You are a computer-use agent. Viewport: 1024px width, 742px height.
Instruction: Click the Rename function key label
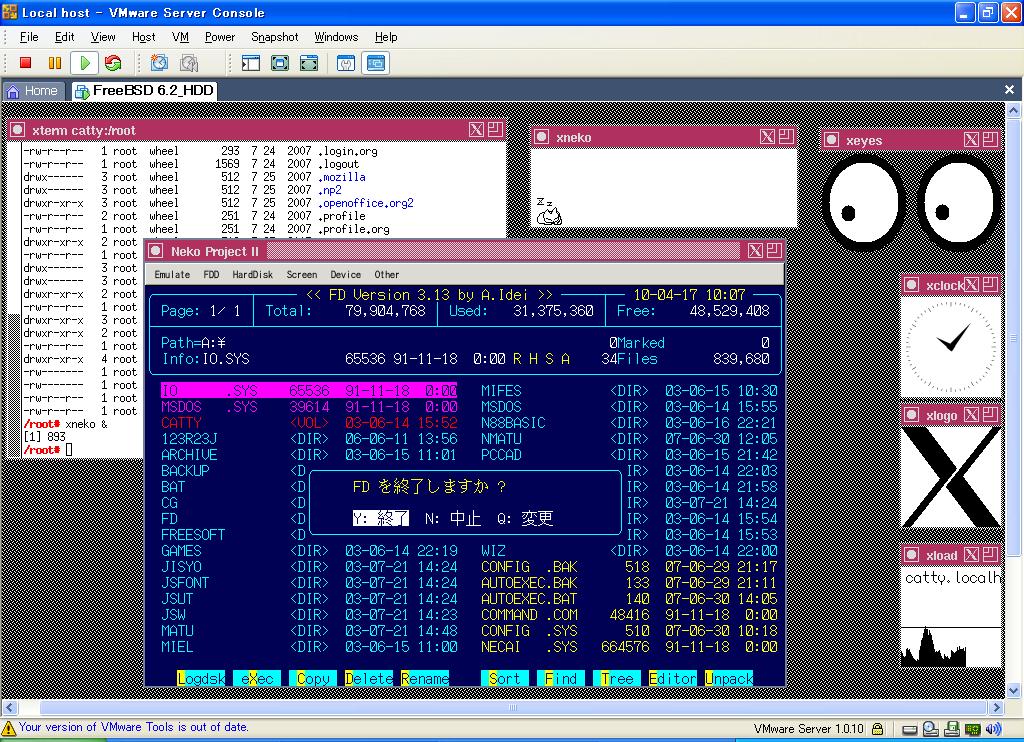coord(425,679)
